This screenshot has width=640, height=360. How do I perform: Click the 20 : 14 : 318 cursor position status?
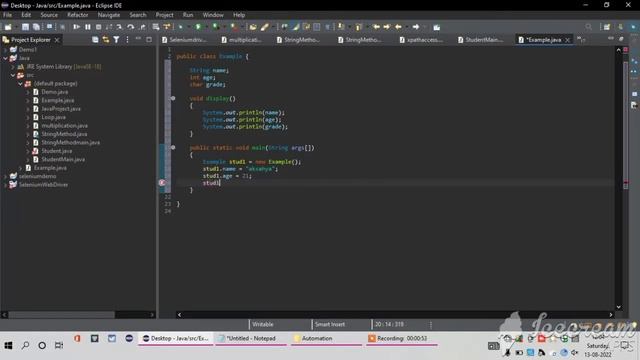click(389, 324)
